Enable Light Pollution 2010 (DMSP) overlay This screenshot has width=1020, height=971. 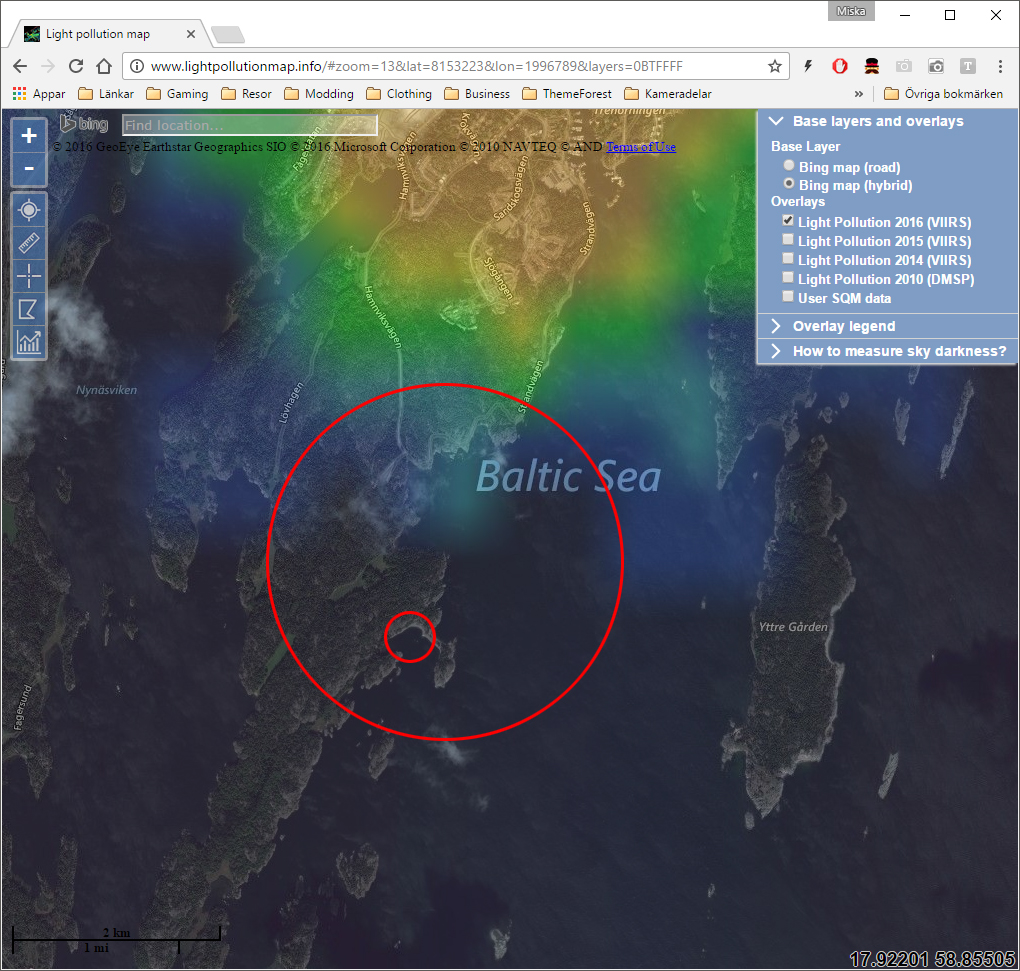click(789, 279)
